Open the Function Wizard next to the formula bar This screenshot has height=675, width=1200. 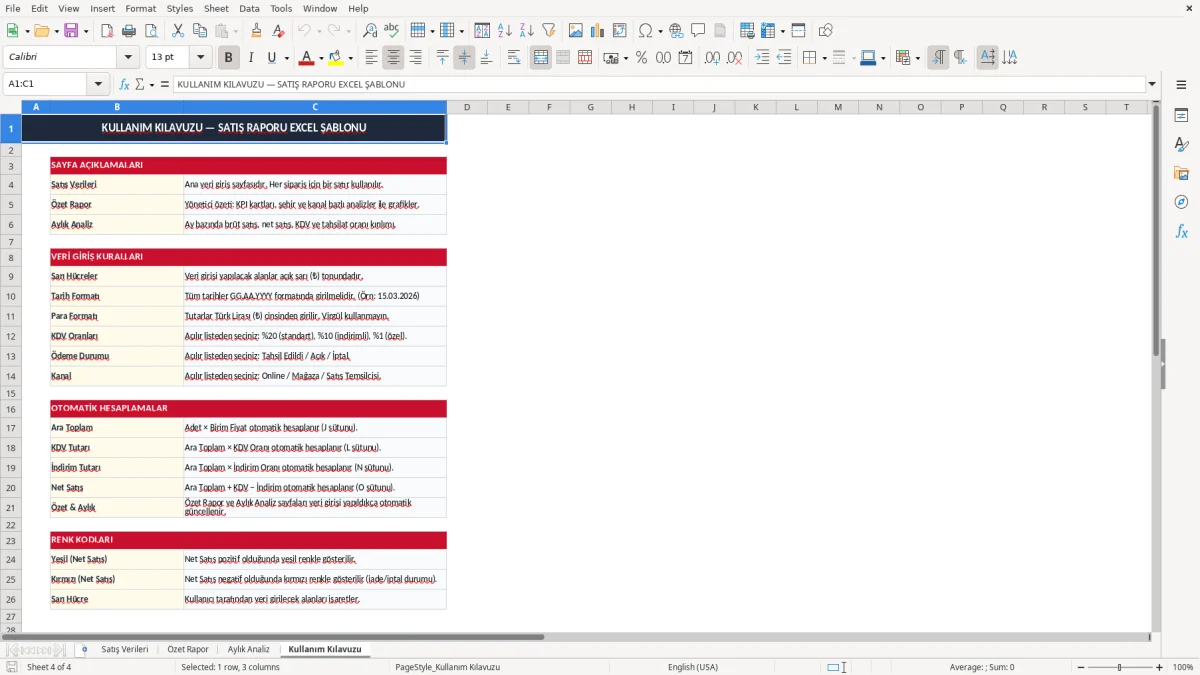pos(124,84)
